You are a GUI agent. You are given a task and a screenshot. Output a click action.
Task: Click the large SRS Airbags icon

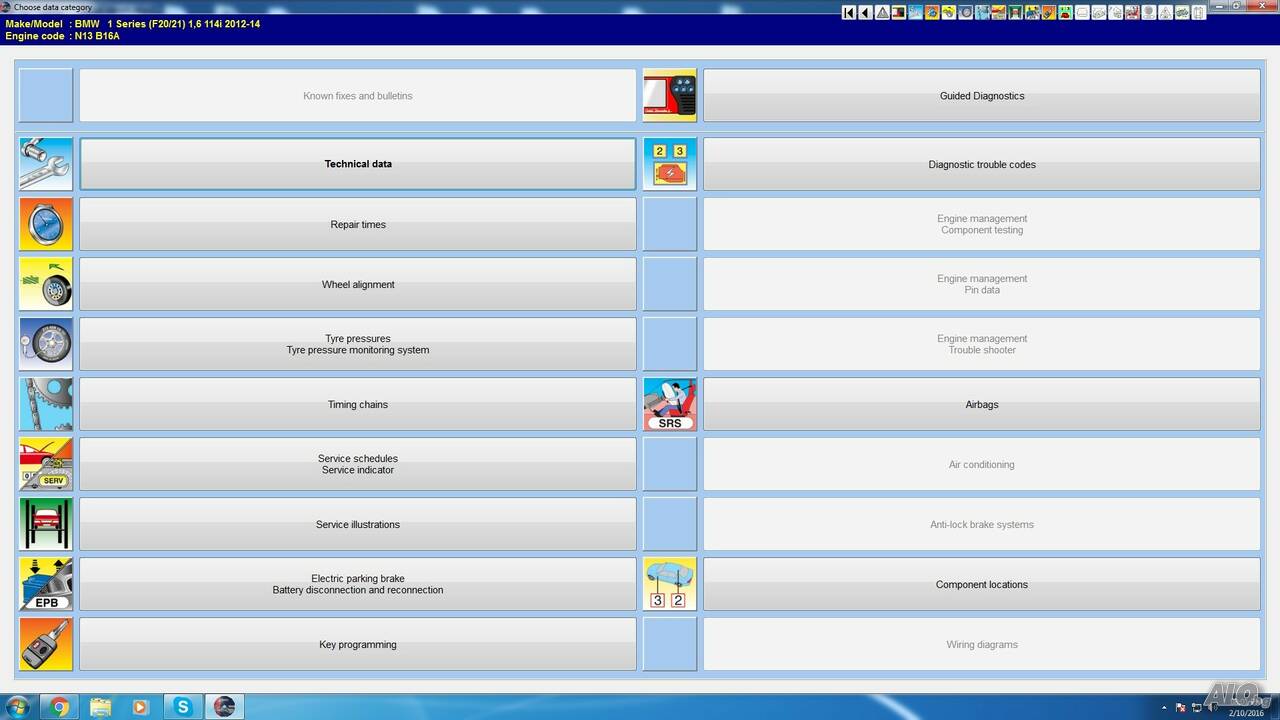(x=670, y=404)
